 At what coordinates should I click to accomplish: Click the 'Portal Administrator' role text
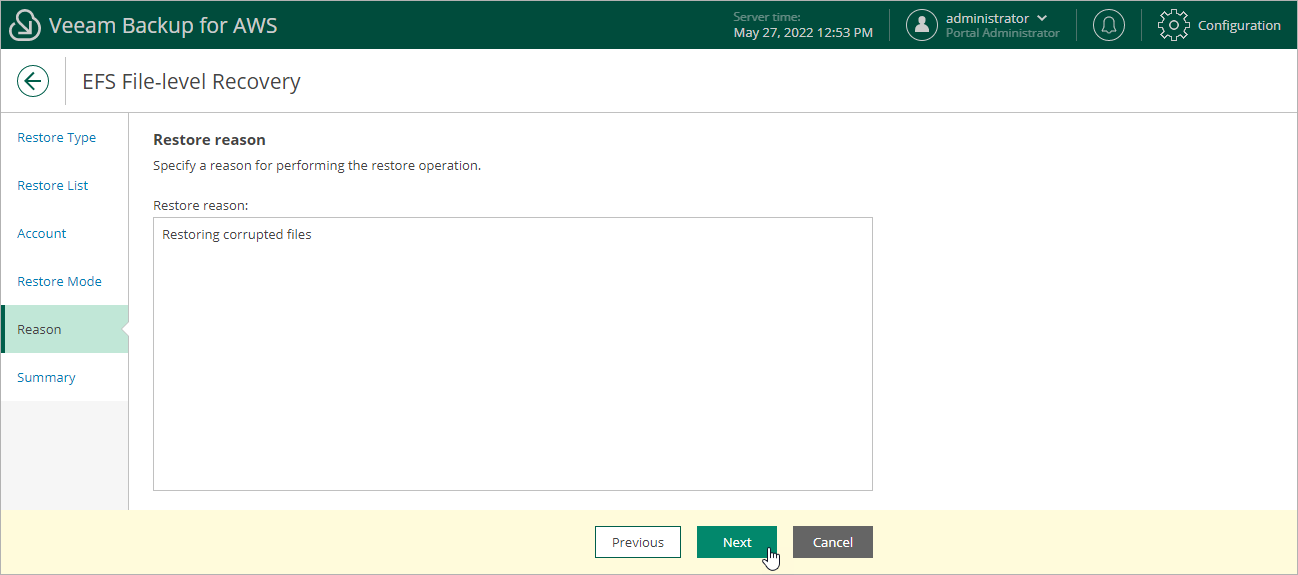pos(1003,33)
